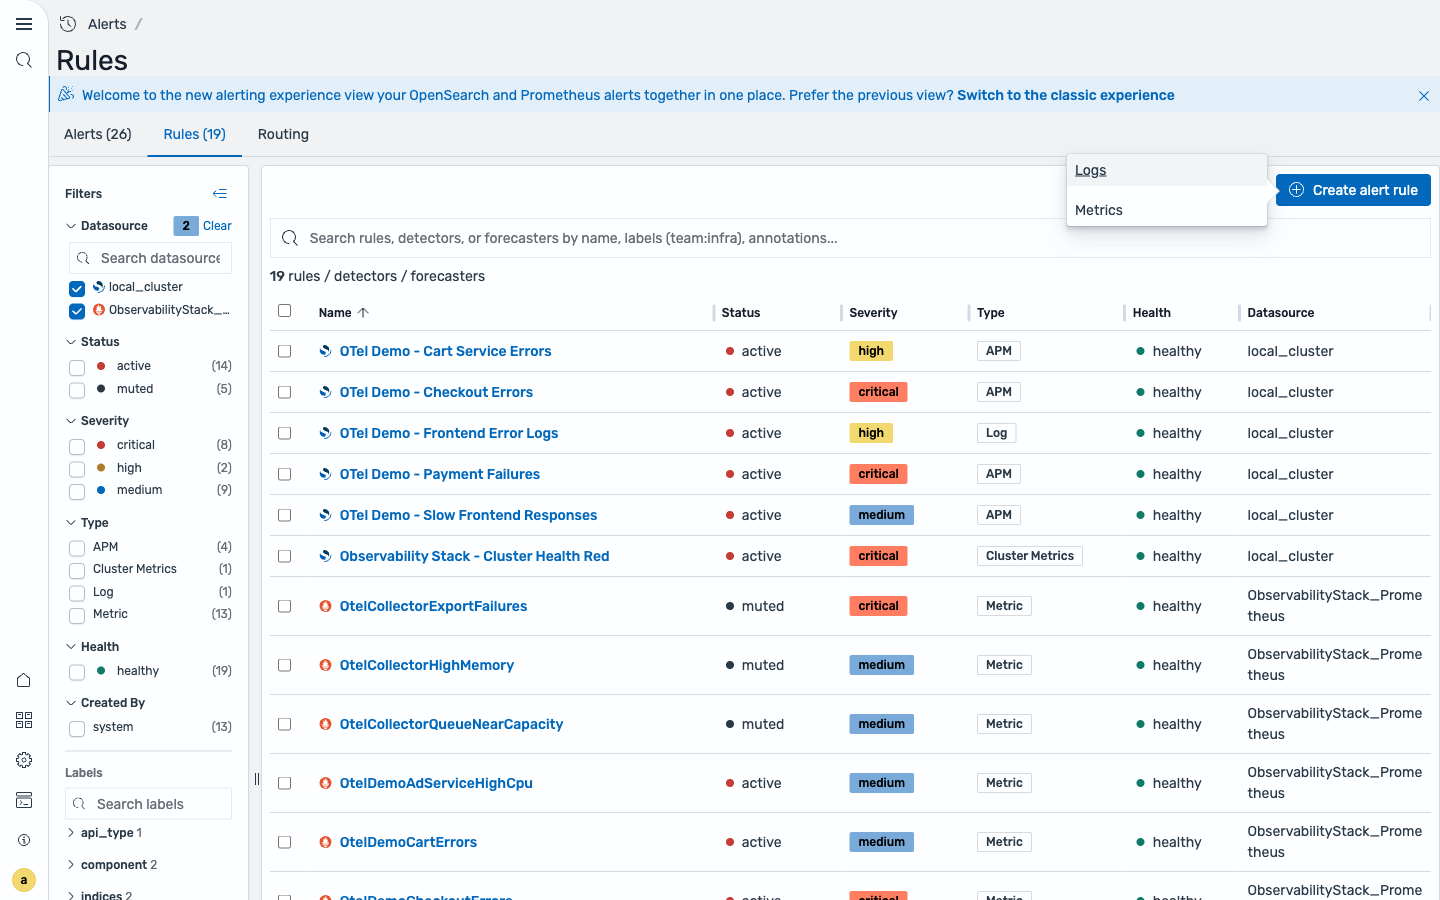The image size is (1440, 900).
Task: Switch to the Alerts (26) tab
Action: pyautogui.click(x=98, y=134)
